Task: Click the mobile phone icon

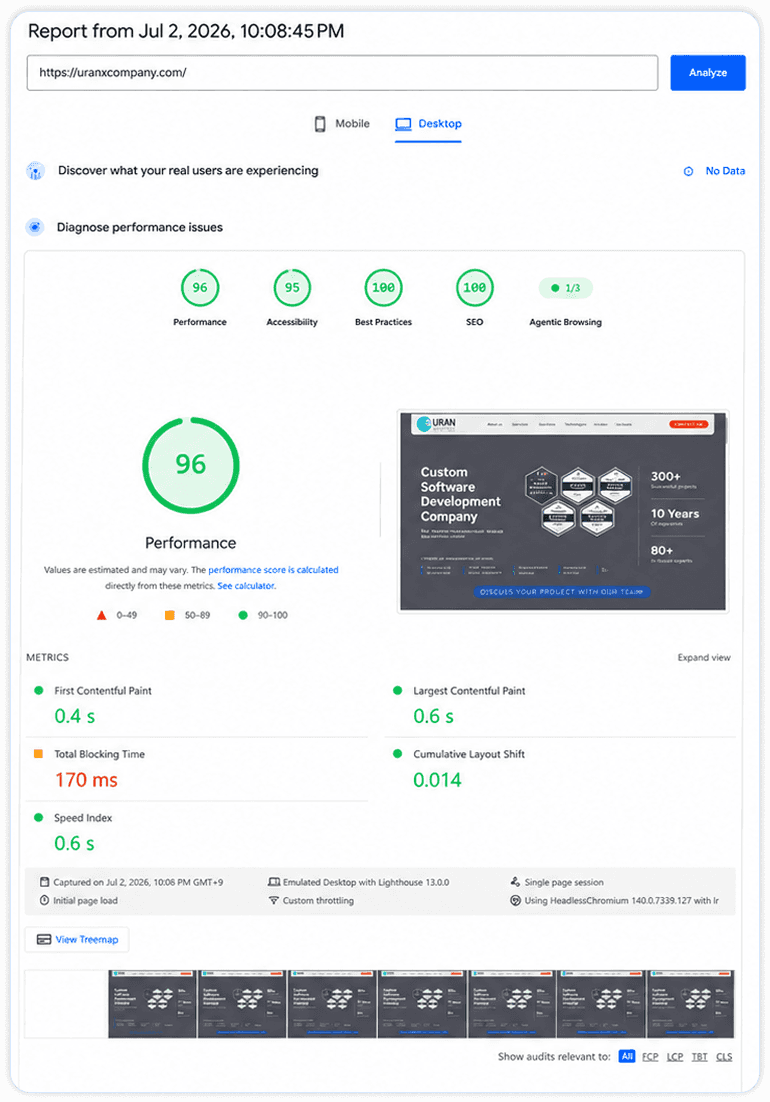Action: click(x=320, y=124)
